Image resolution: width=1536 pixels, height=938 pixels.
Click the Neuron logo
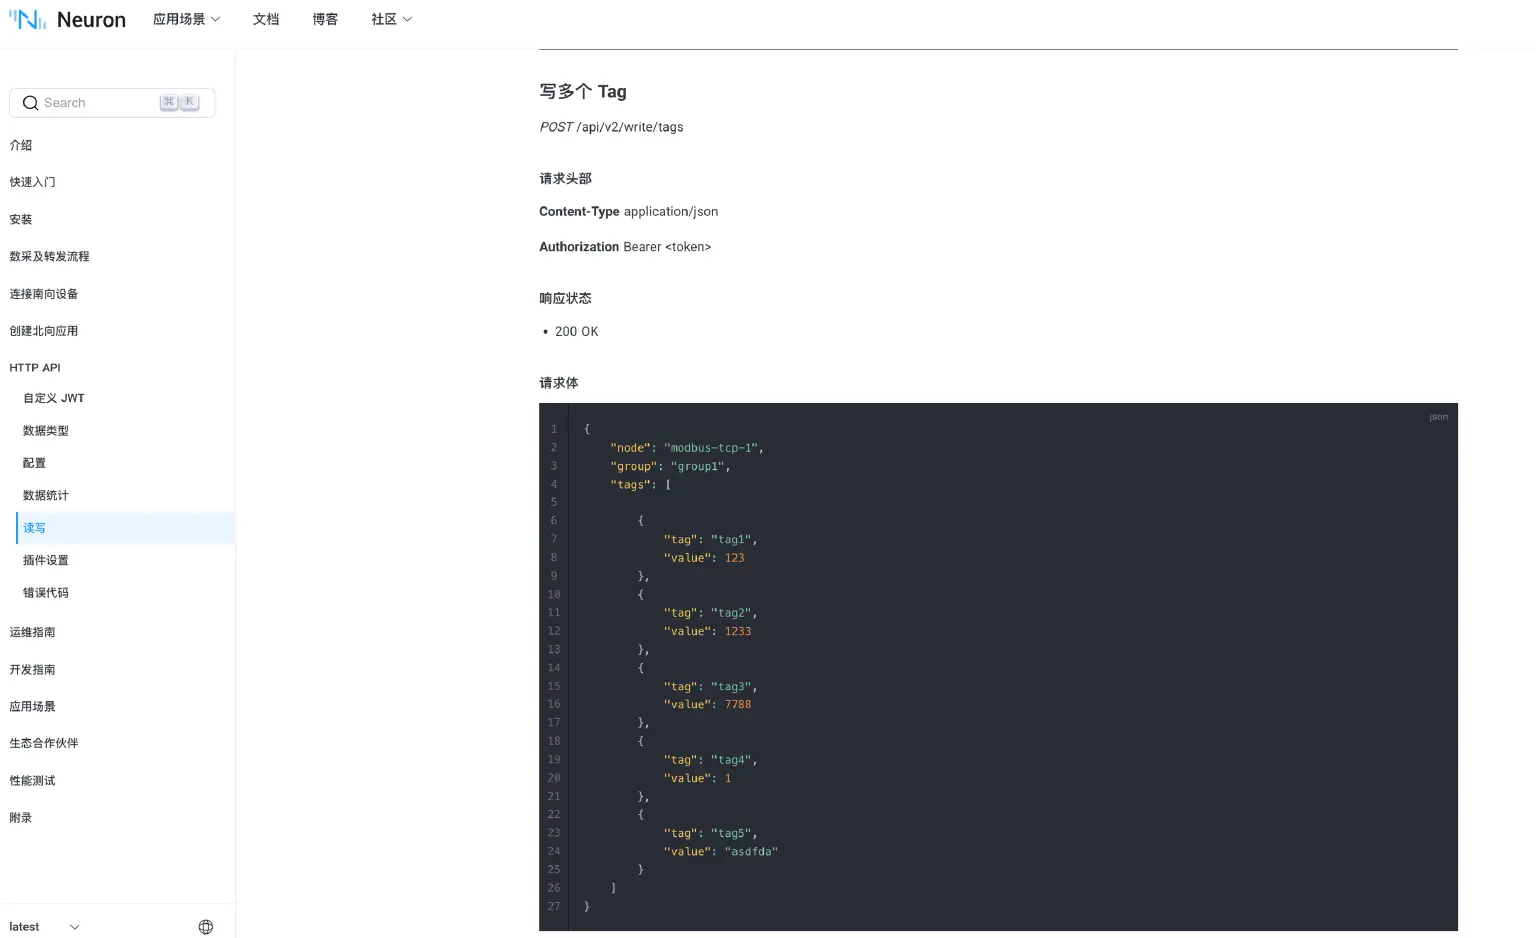point(67,19)
